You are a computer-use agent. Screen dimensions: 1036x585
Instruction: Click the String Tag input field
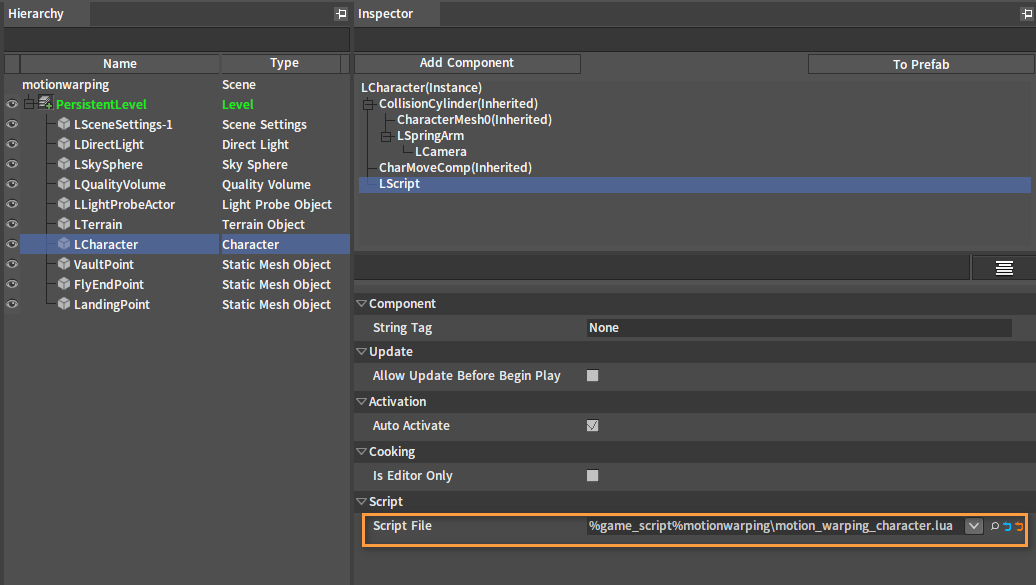799,328
